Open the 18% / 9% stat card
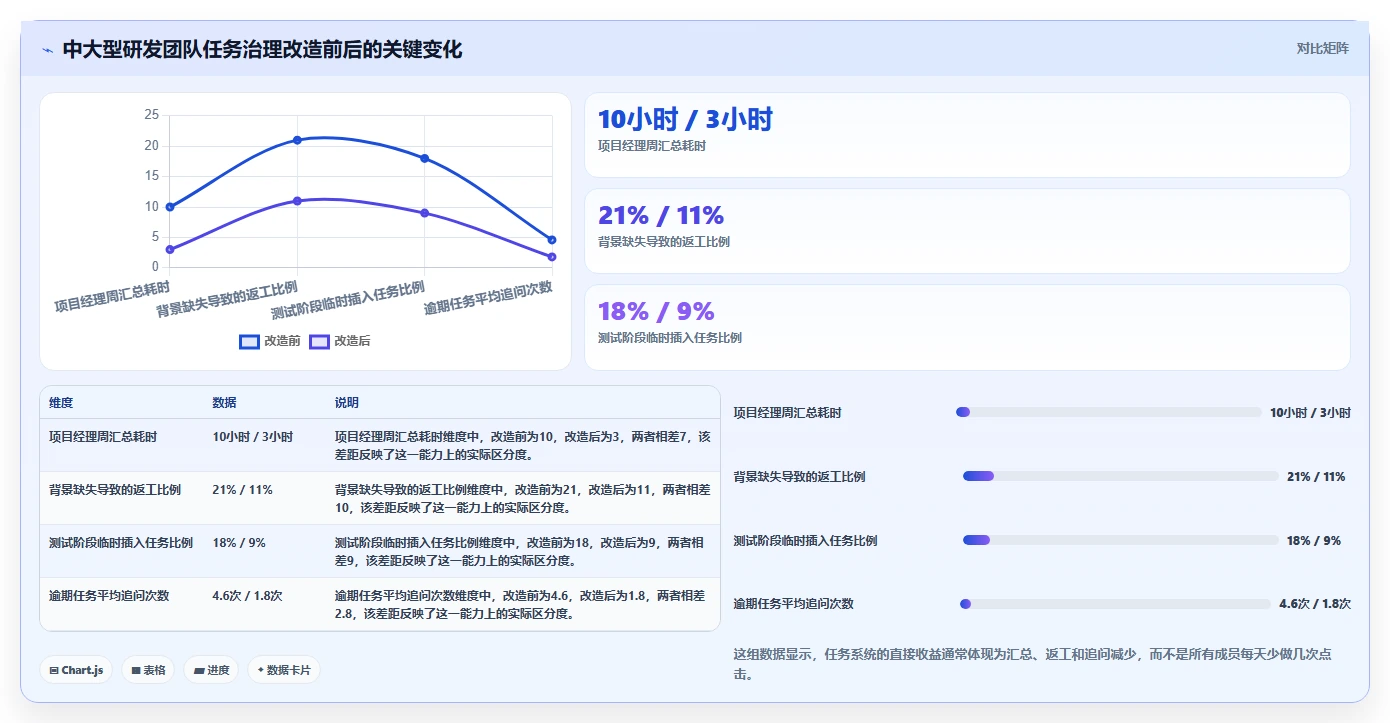The height and width of the screenshot is (723, 1390). coord(967,327)
